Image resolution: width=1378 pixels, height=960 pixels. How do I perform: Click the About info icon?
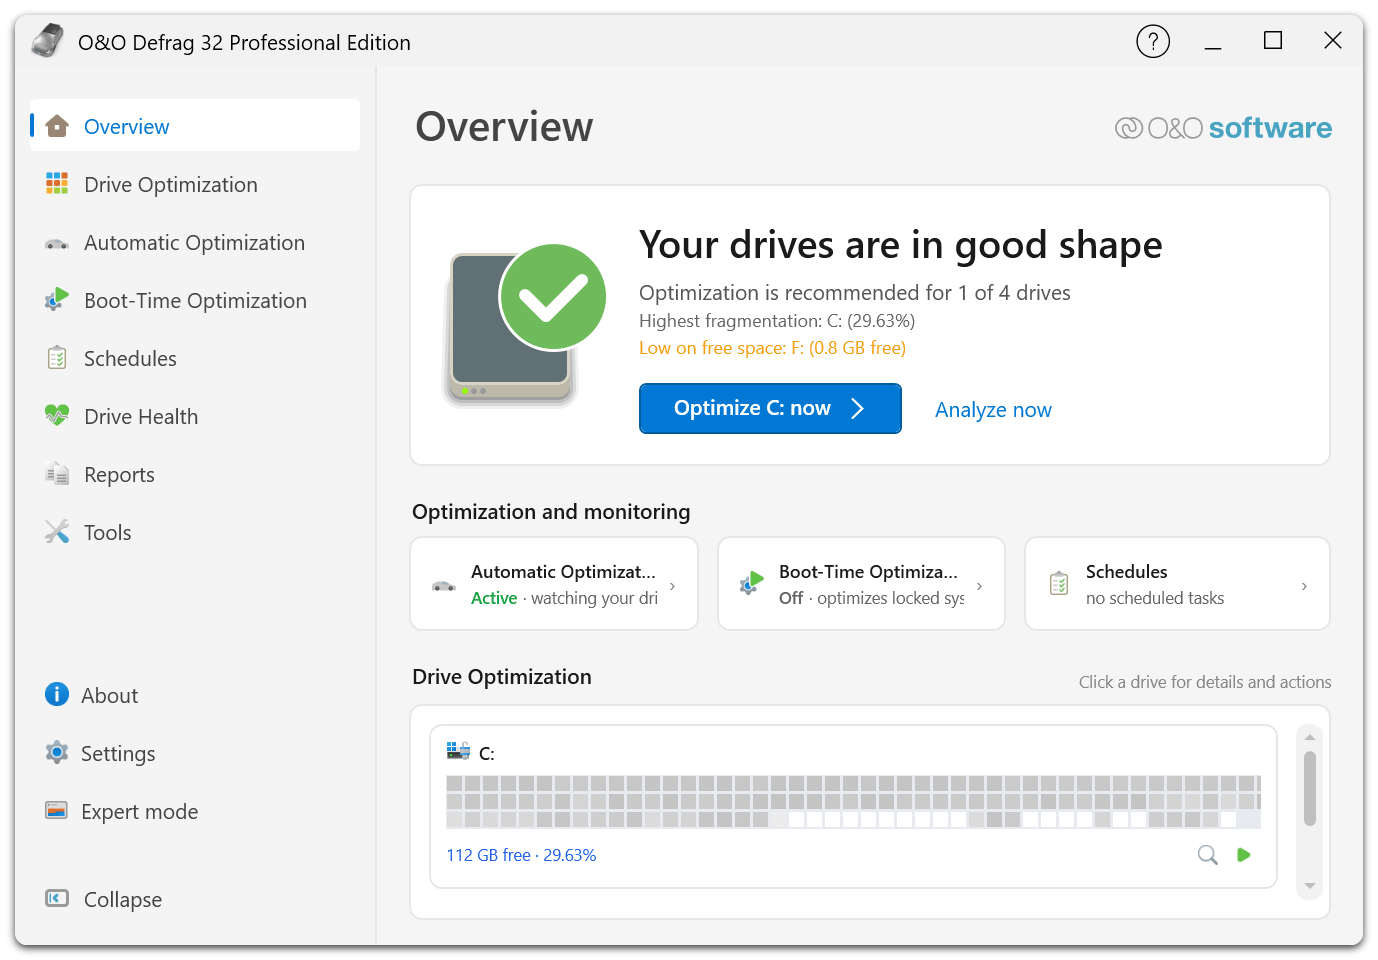pyautogui.click(x=57, y=694)
